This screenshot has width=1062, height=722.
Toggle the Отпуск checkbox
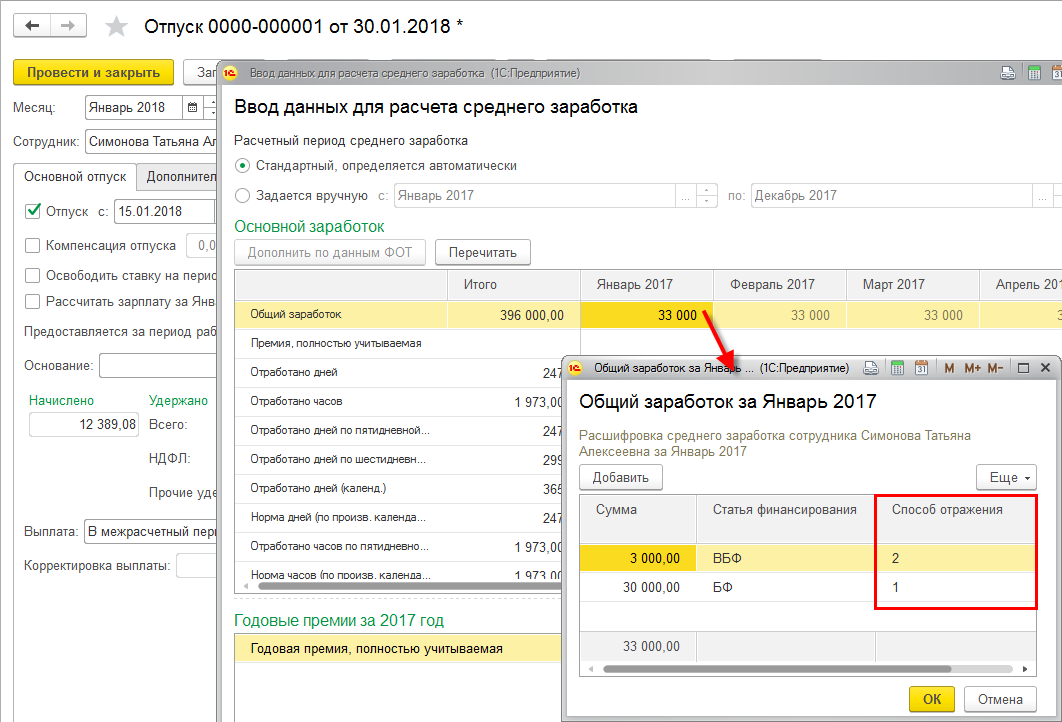point(33,211)
